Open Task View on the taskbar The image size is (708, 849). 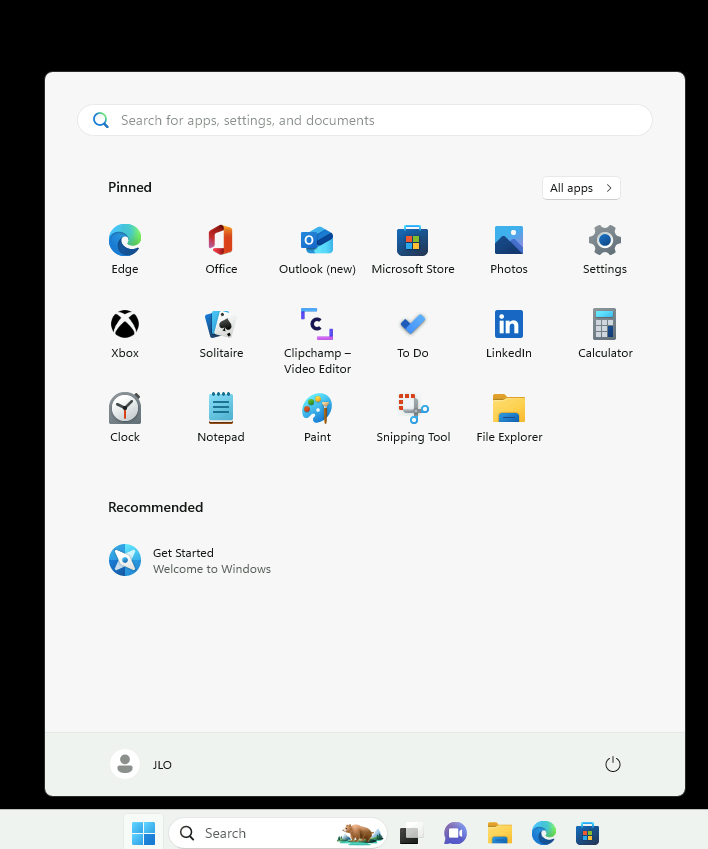pyautogui.click(x=411, y=833)
